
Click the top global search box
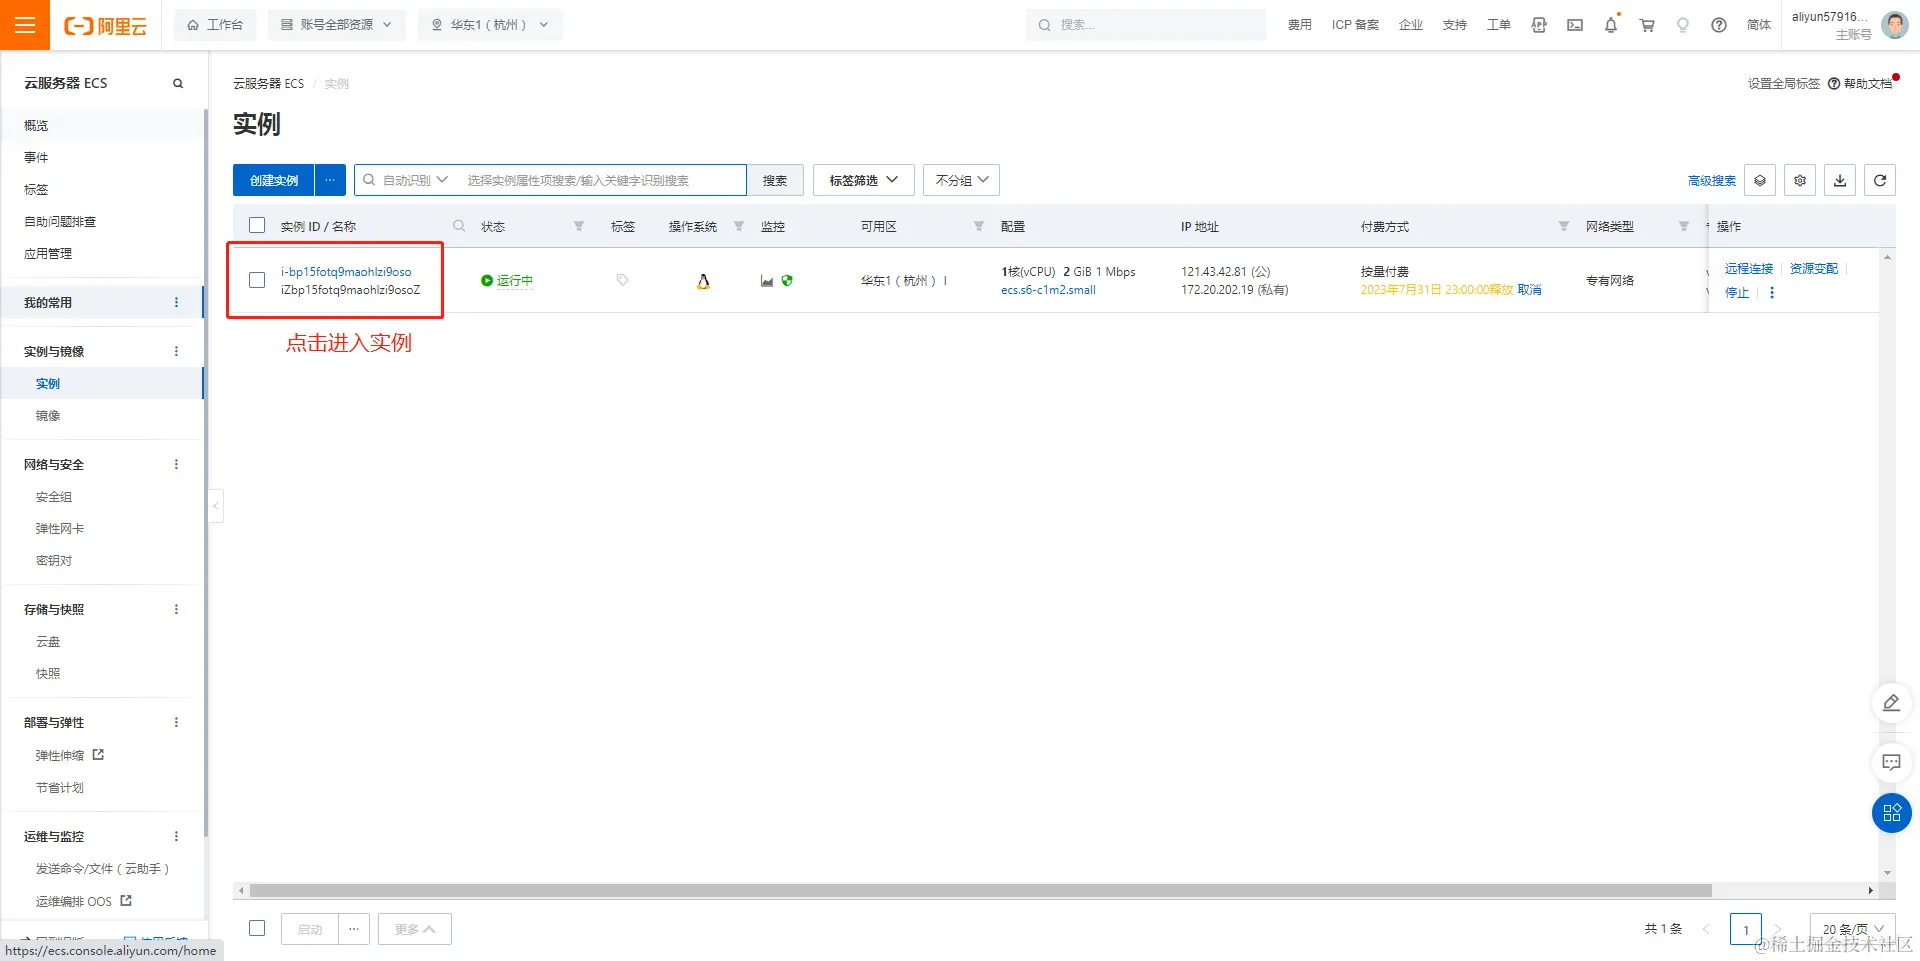click(1145, 25)
